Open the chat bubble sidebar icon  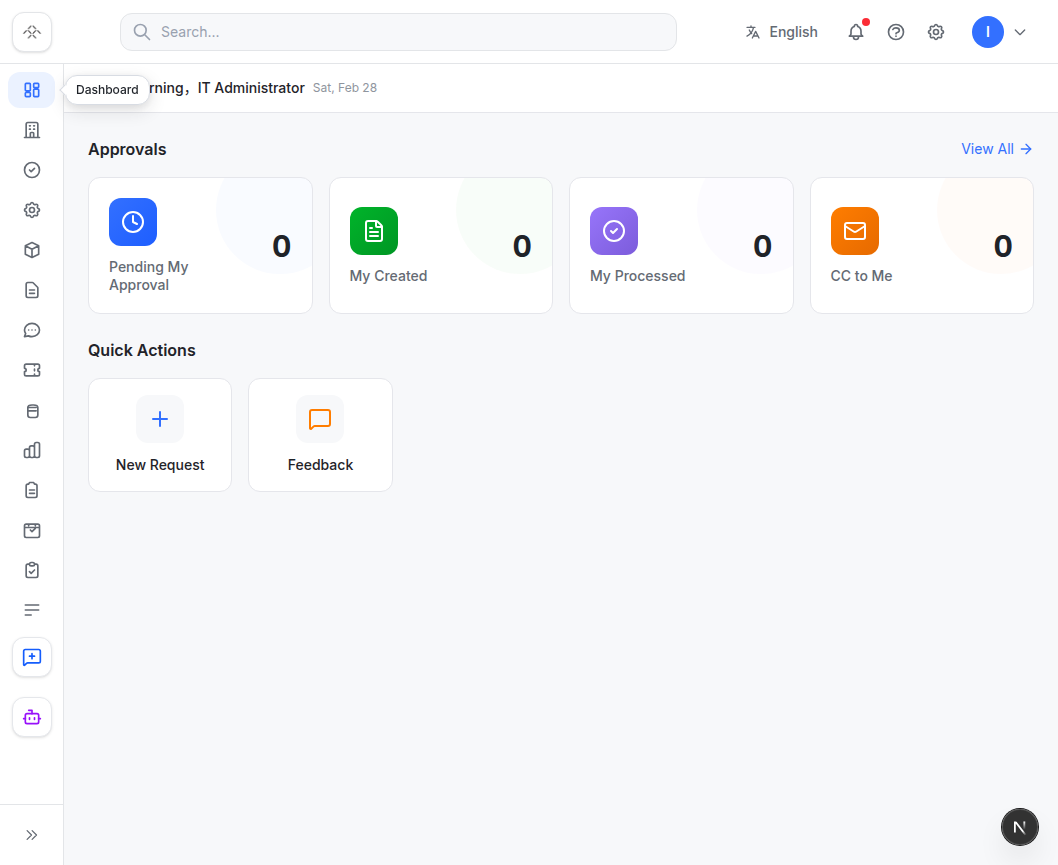click(x=32, y=330)
